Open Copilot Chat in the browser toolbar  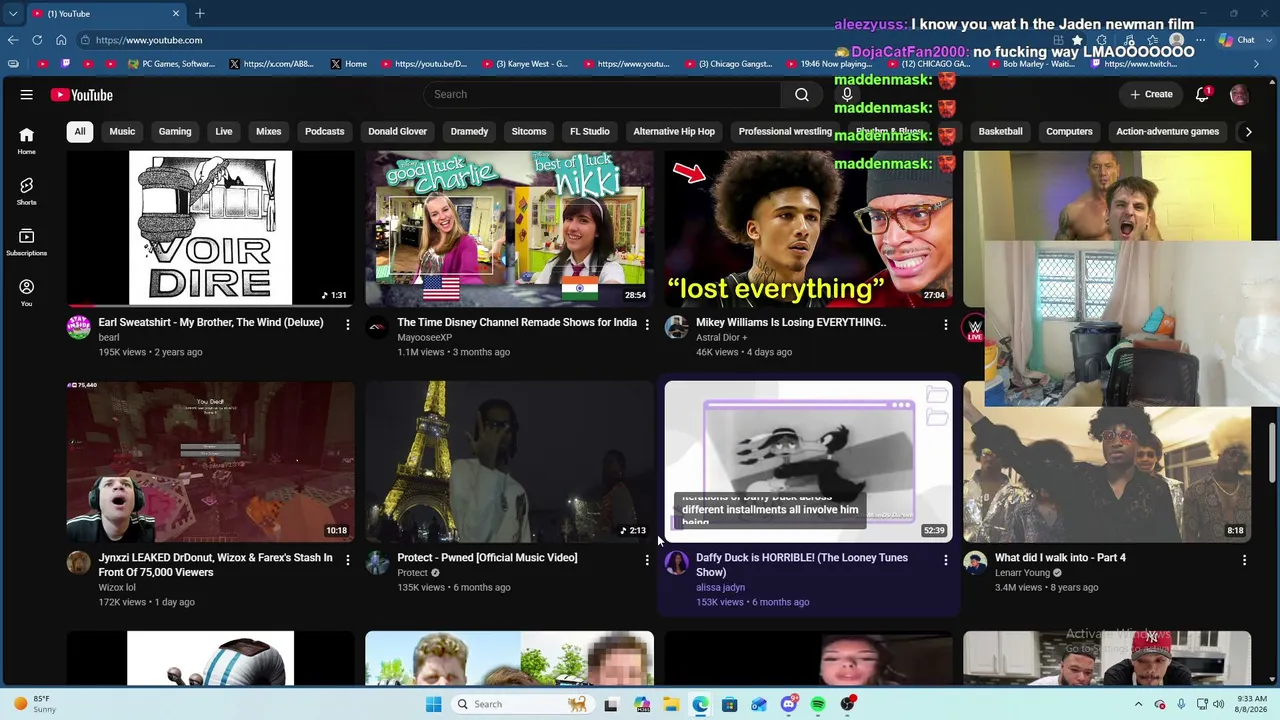[x=1237, y=40]
